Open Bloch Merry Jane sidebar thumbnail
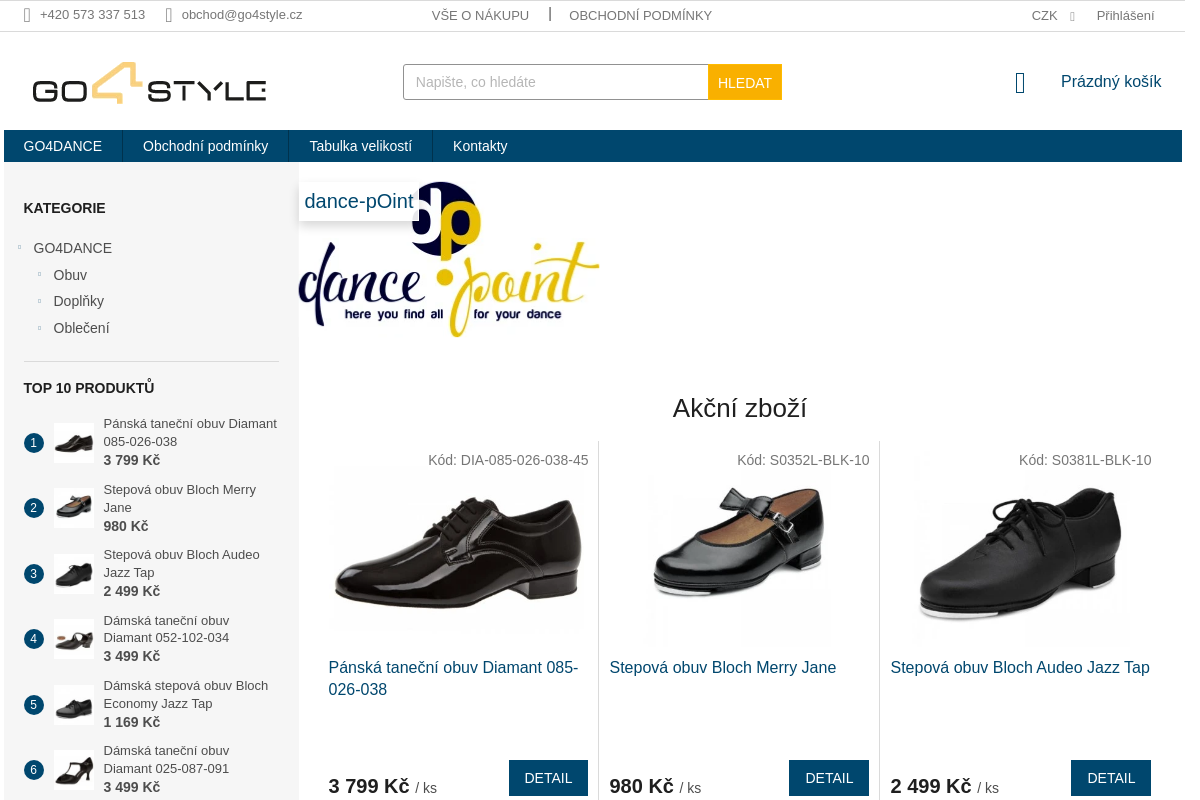 coord(74,508)
